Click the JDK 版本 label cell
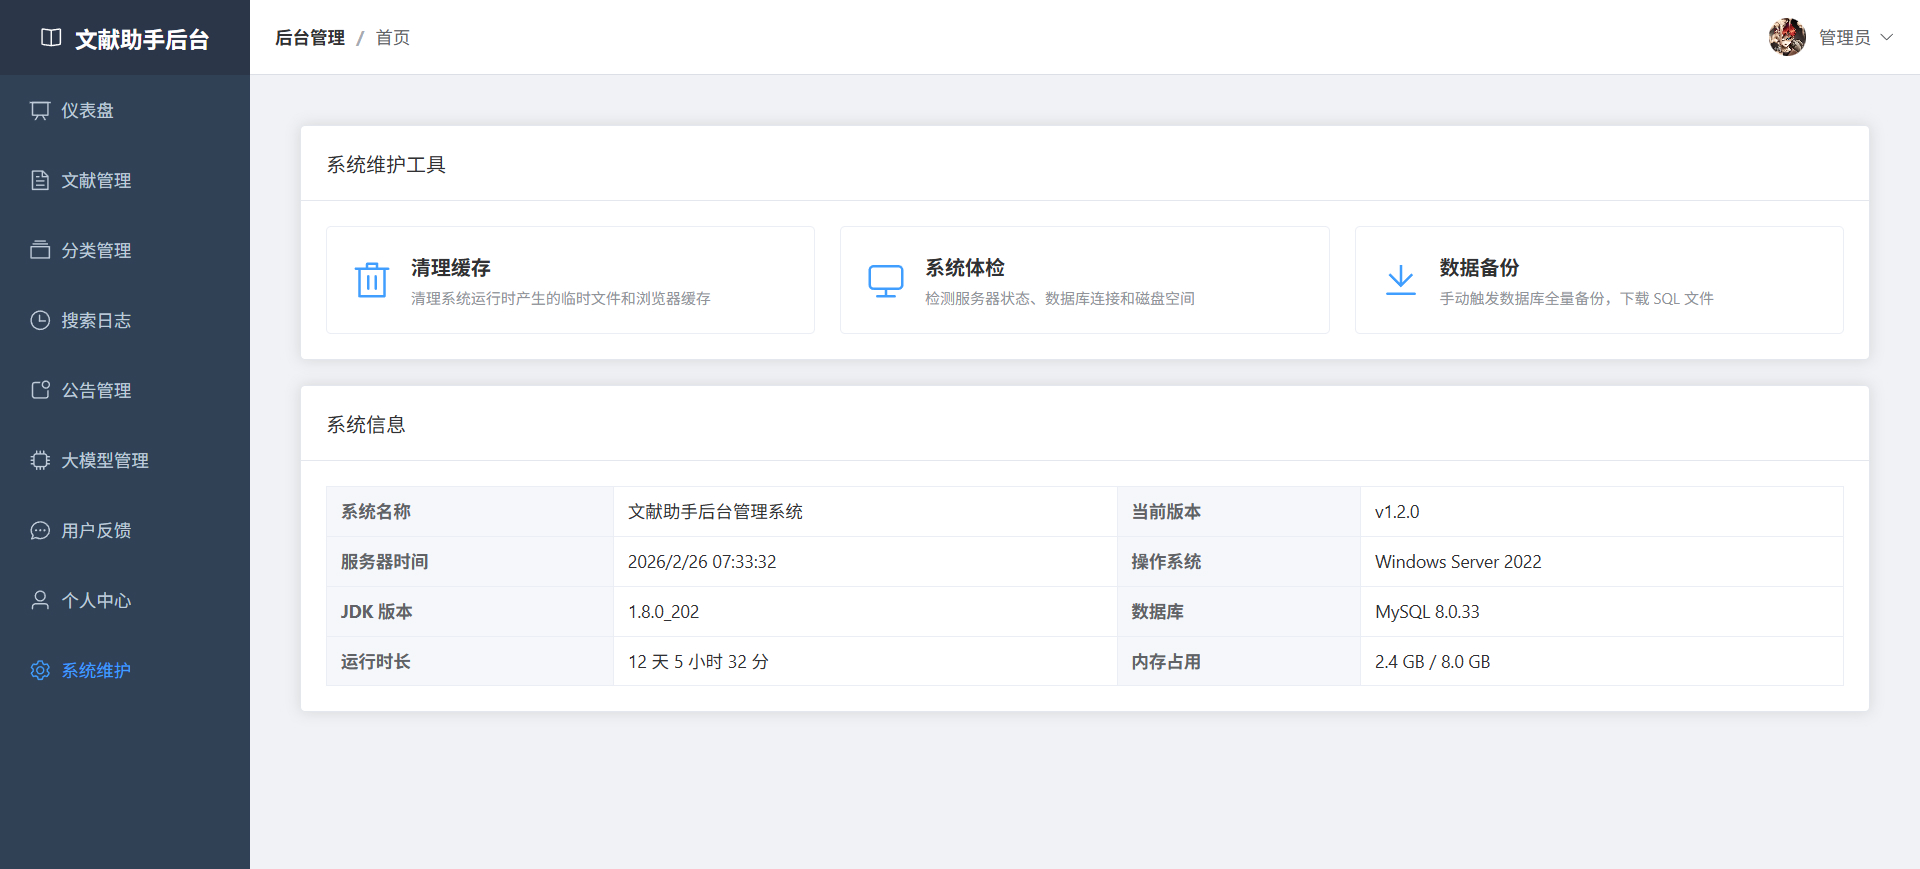1920x869 pixels. (x=470, y=612)
